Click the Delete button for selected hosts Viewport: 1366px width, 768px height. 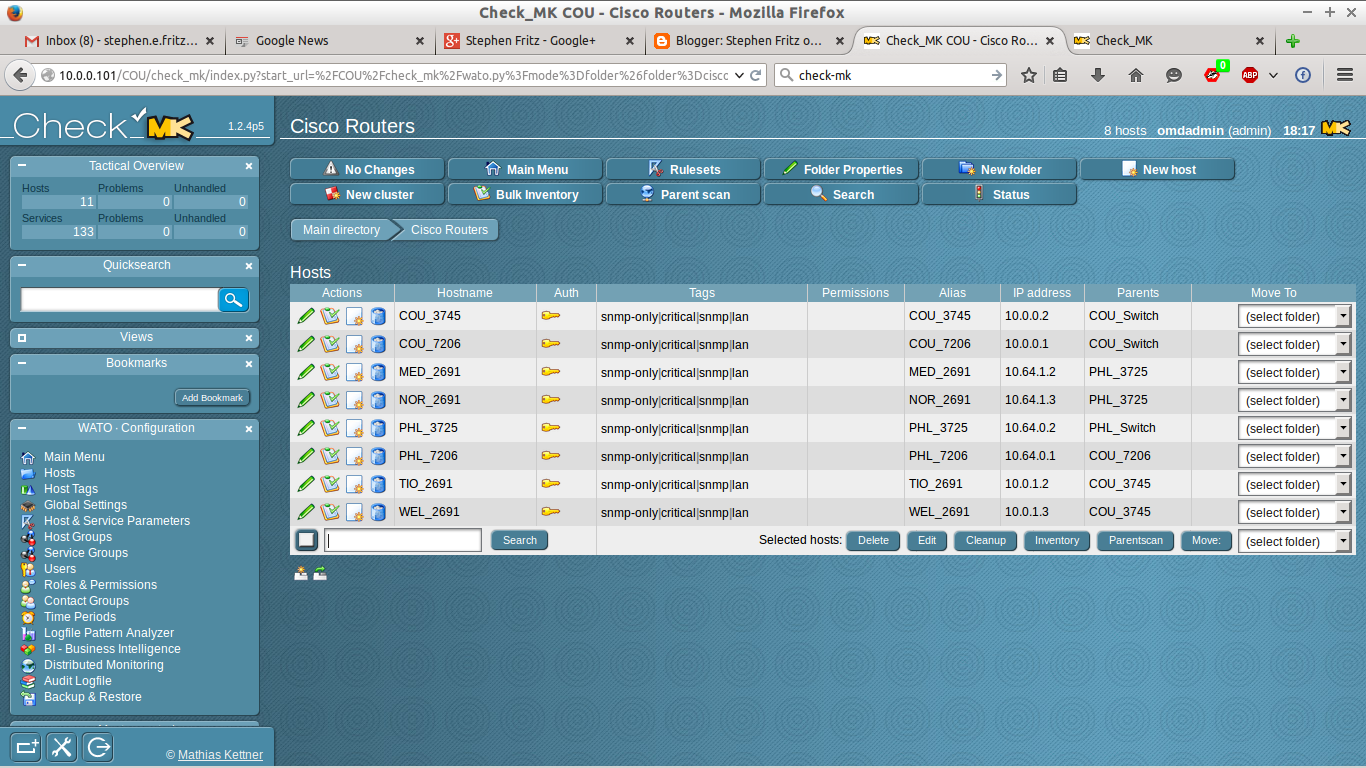tap(872, 540)
